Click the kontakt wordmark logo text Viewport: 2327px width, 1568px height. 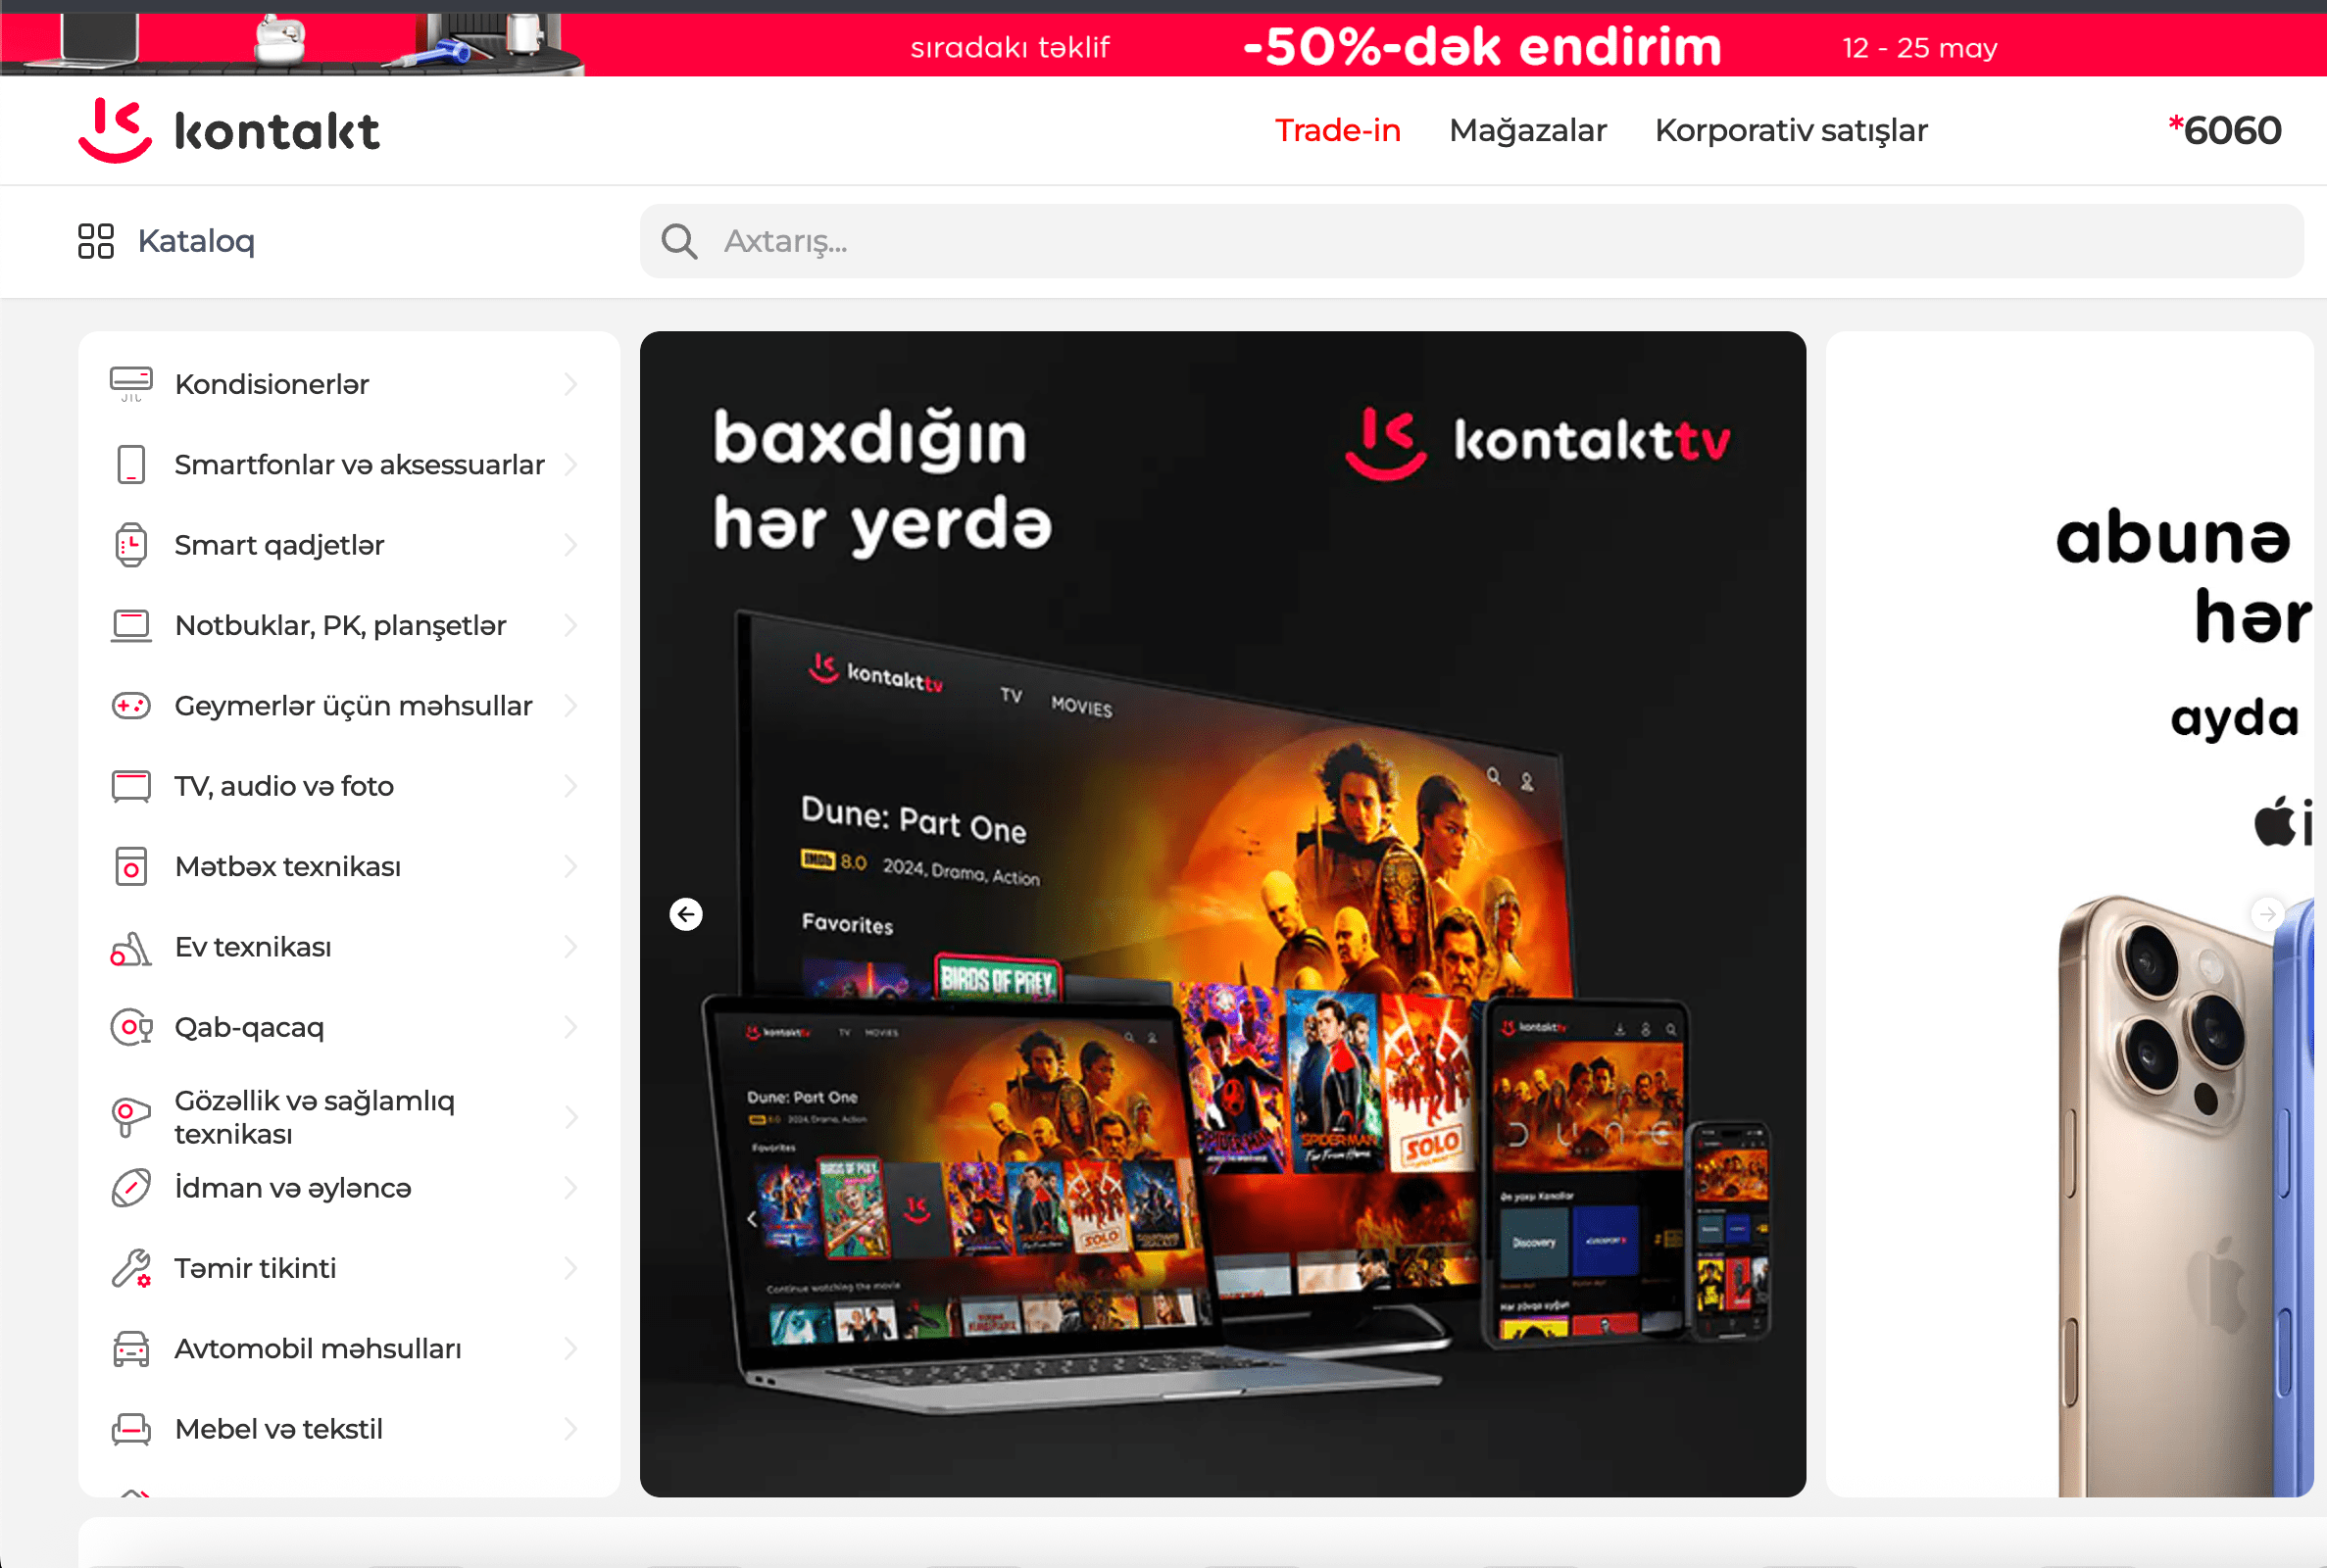click(277, 131)
